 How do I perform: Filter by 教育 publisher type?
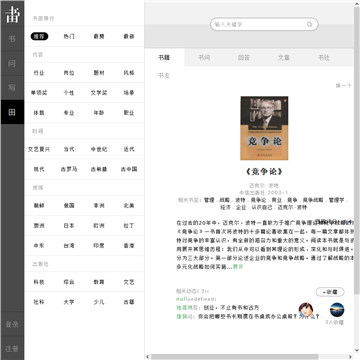pyautogui.click(x=99, y=282)
